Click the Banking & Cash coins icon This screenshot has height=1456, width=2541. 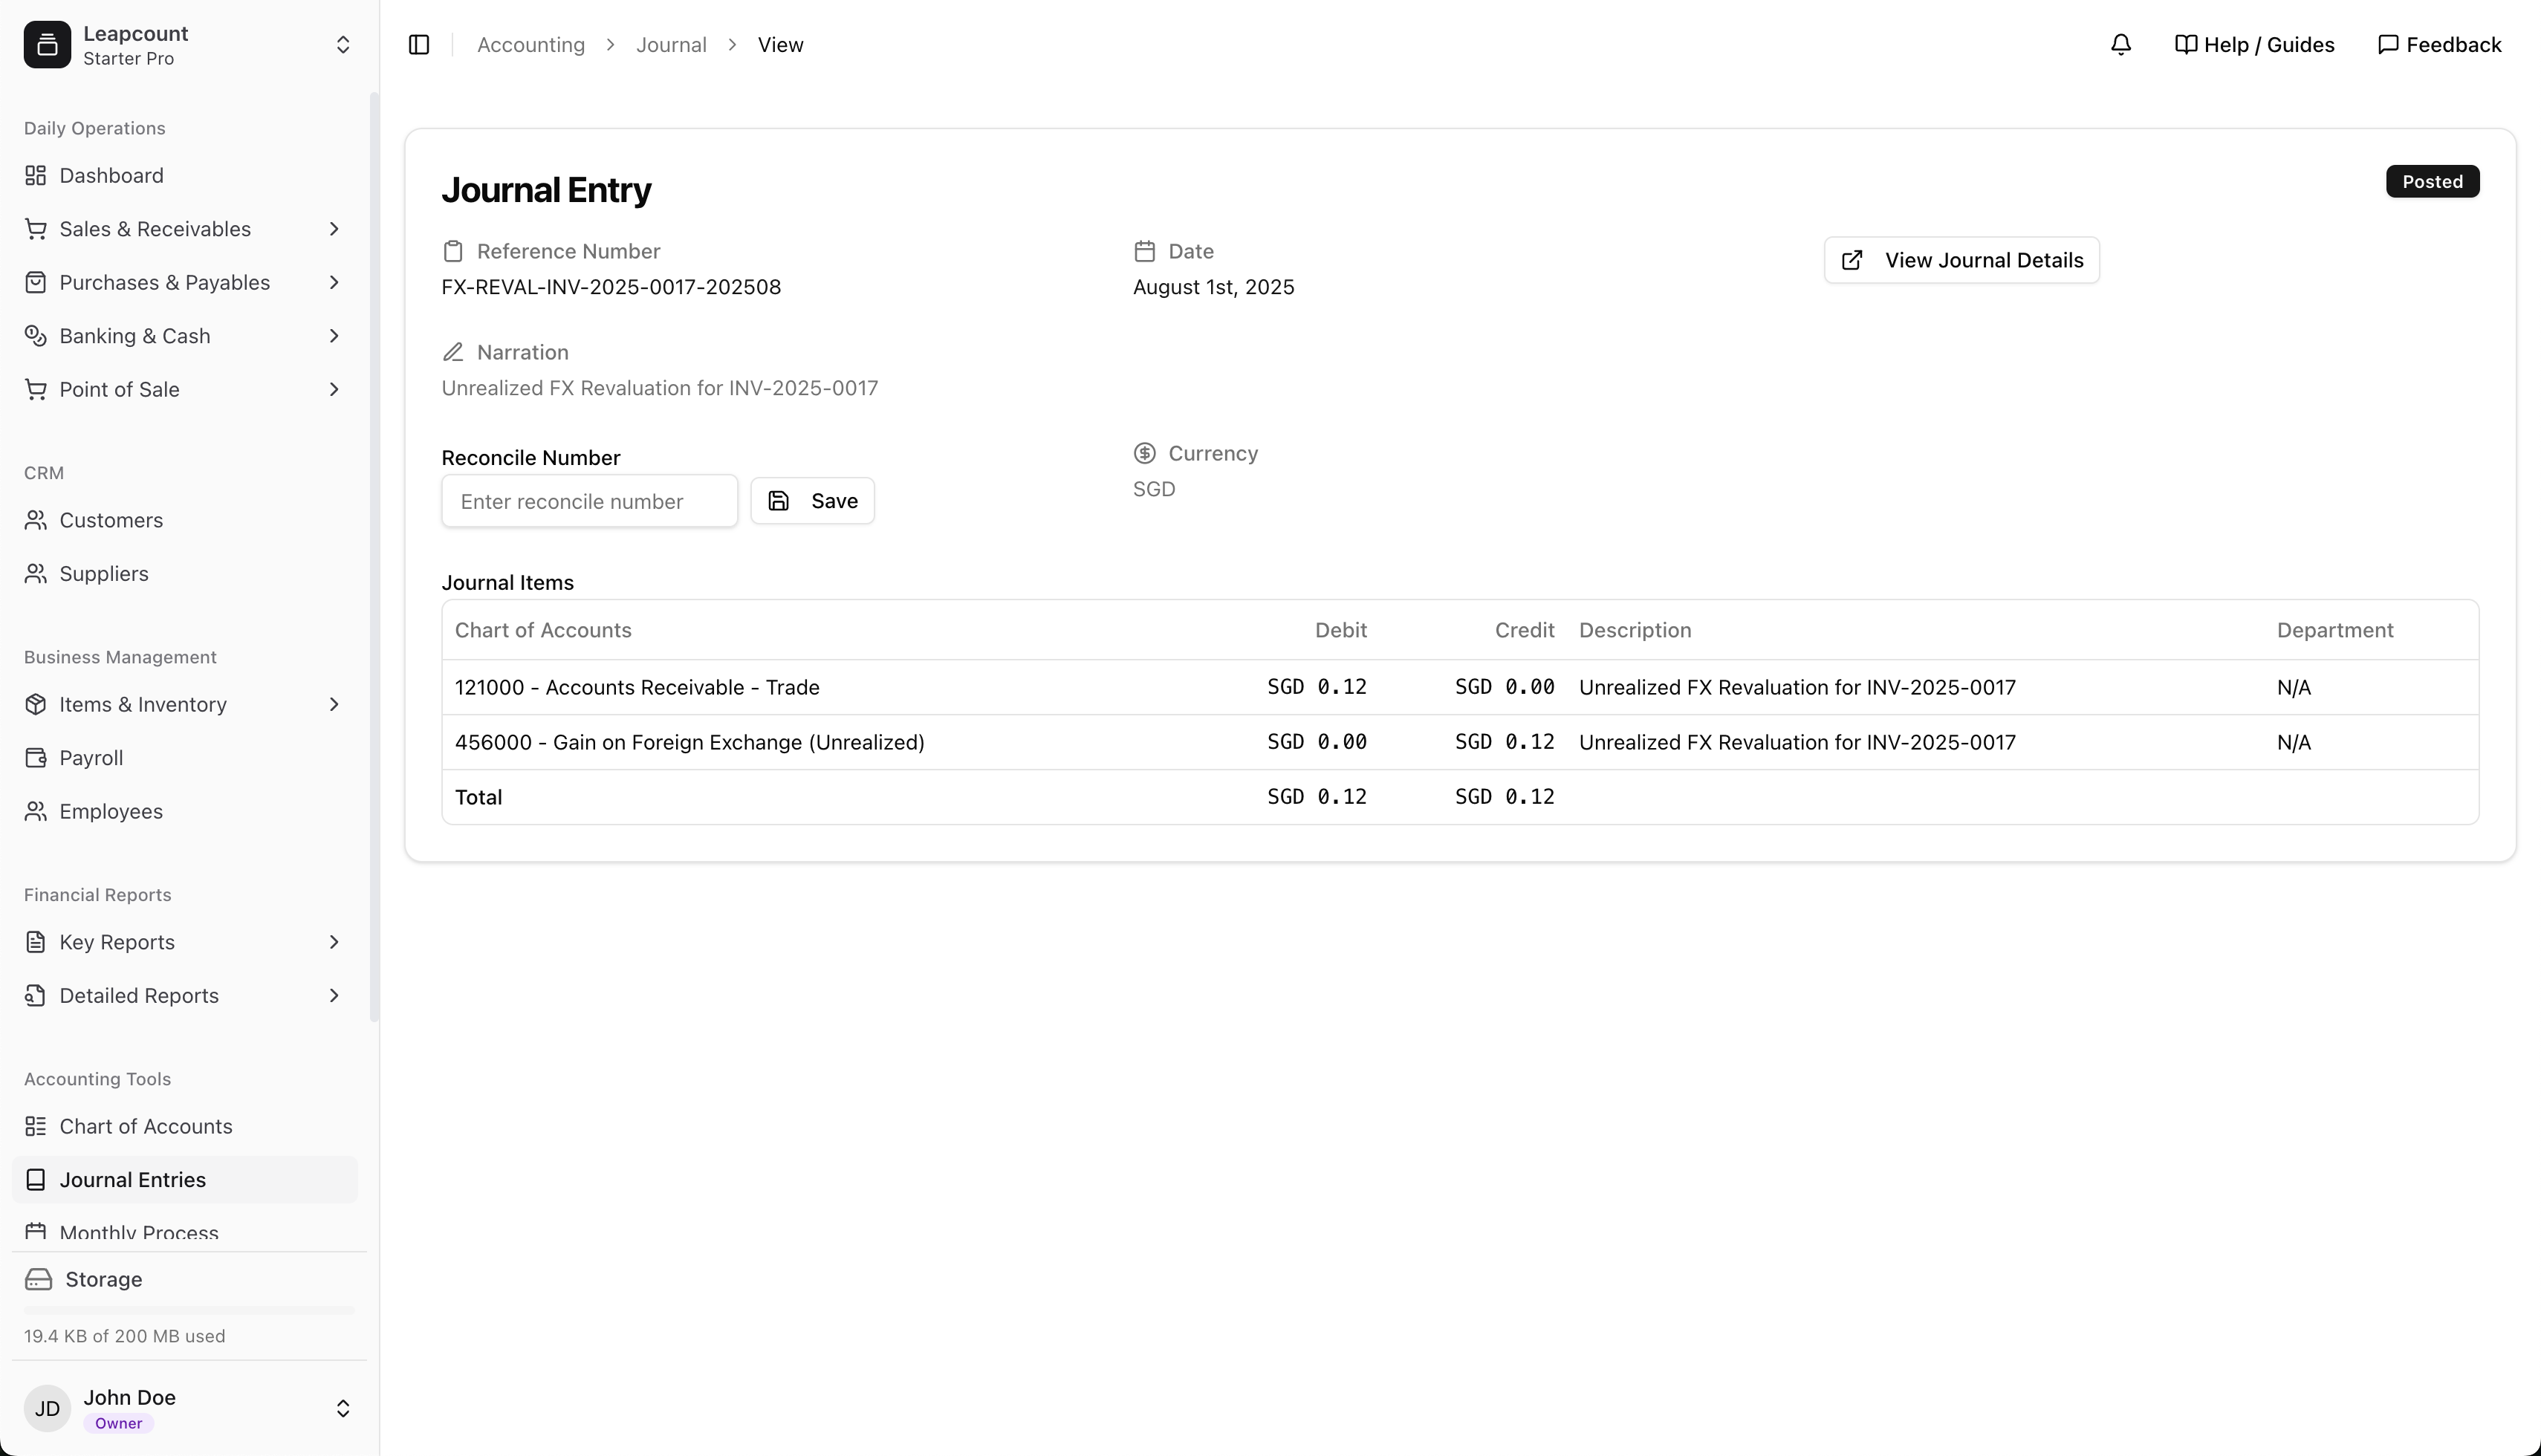[x=36, y=336]
